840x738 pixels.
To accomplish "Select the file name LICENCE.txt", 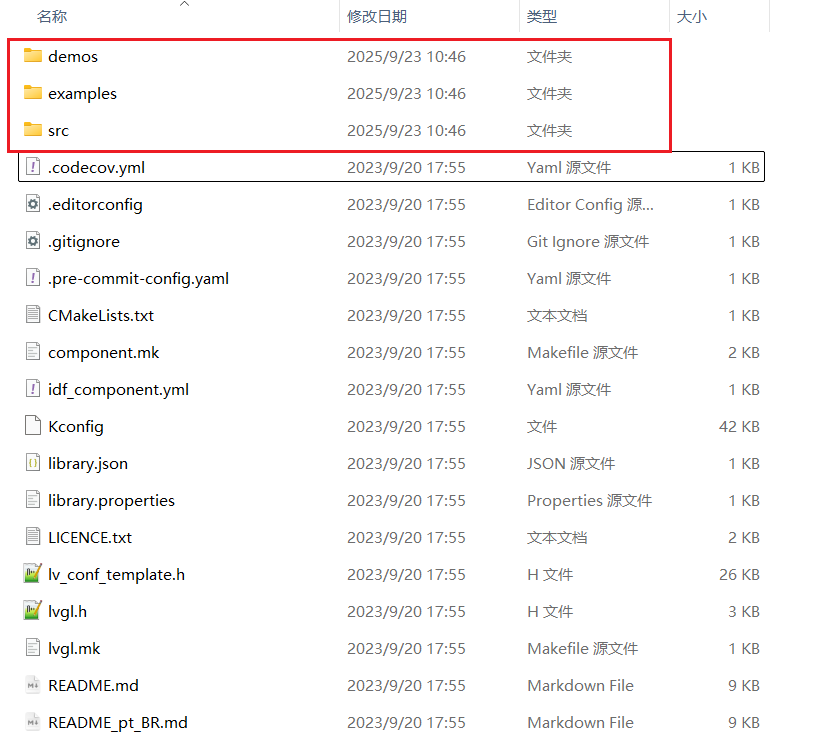I will [90, 537].
